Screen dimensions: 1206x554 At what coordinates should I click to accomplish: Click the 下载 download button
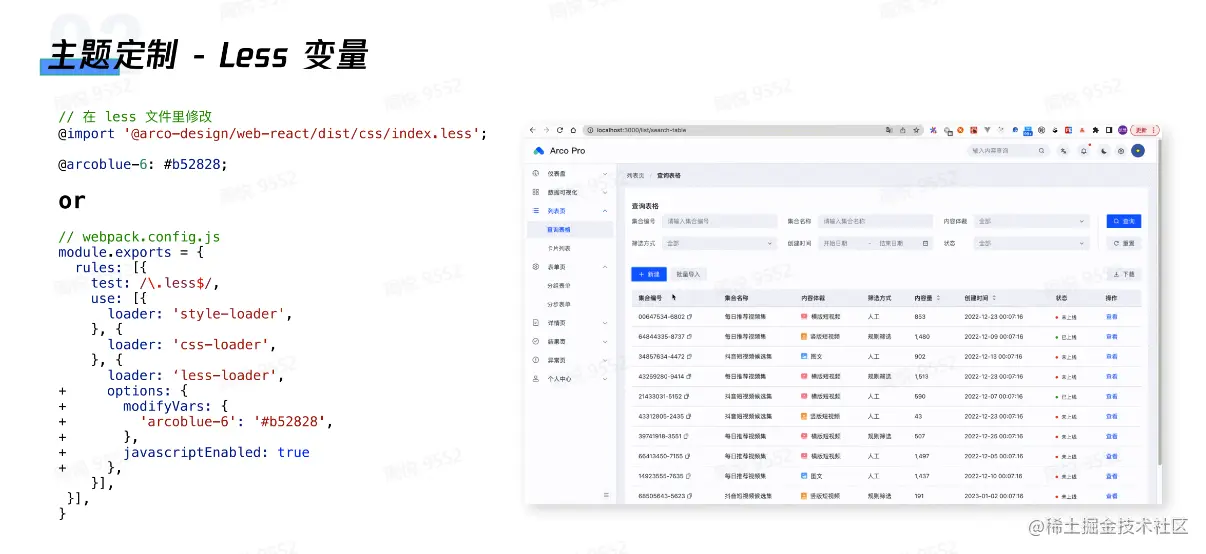pos(1123,274)
